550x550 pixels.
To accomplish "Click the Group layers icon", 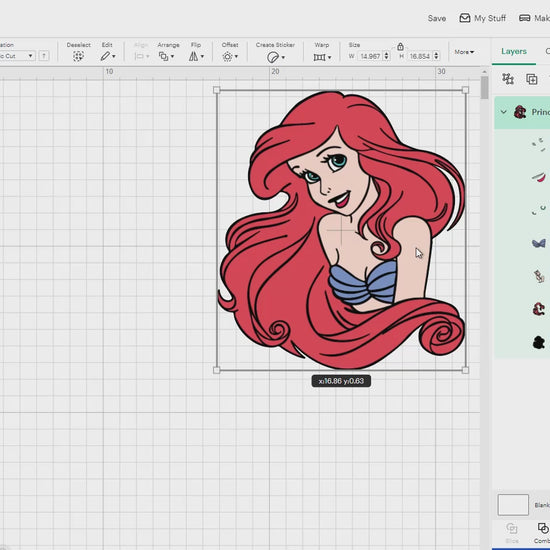I will (x=508, y=79).
